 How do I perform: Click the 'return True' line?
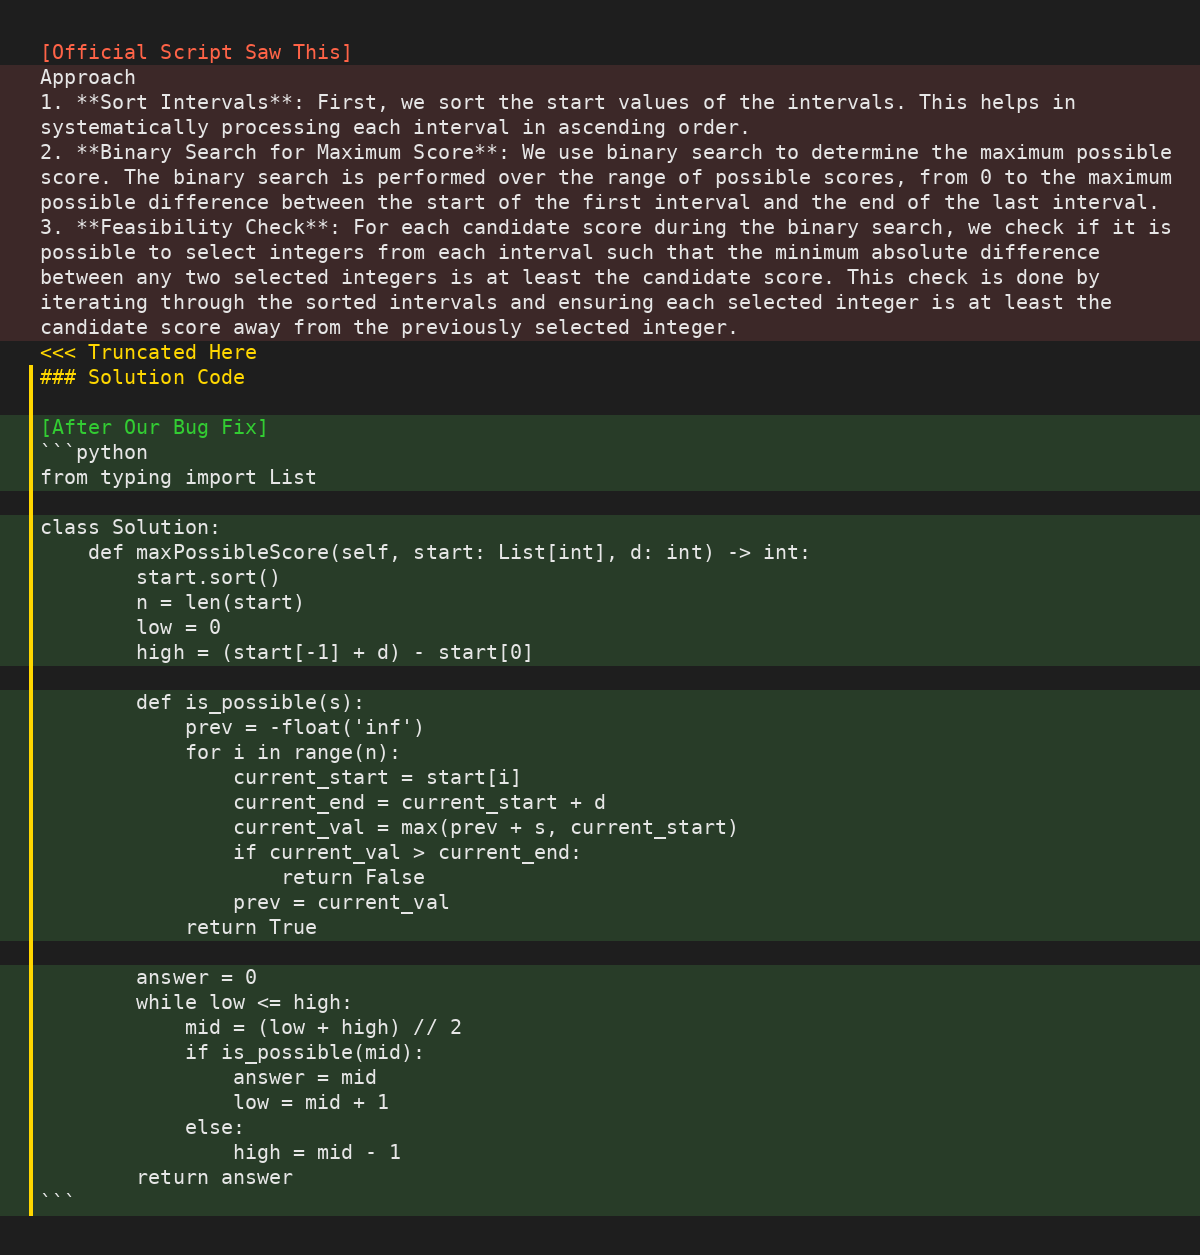coord(251,928)
